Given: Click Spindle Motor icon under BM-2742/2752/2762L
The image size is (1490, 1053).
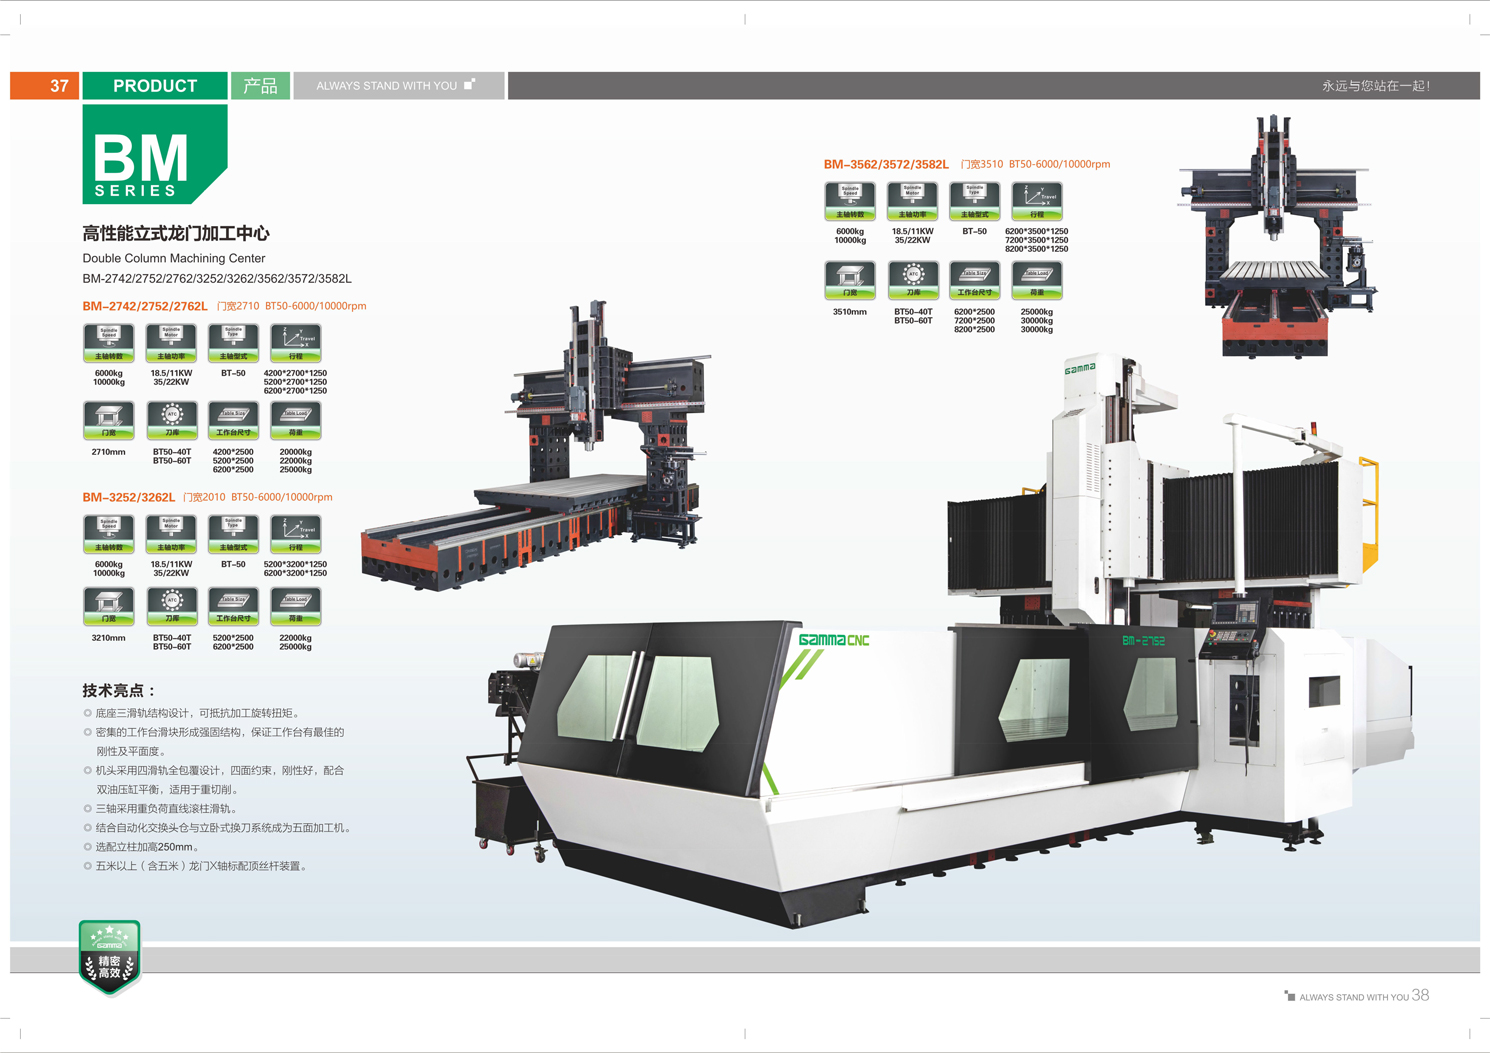Looking at the screenshot, I should pos(171,343).
